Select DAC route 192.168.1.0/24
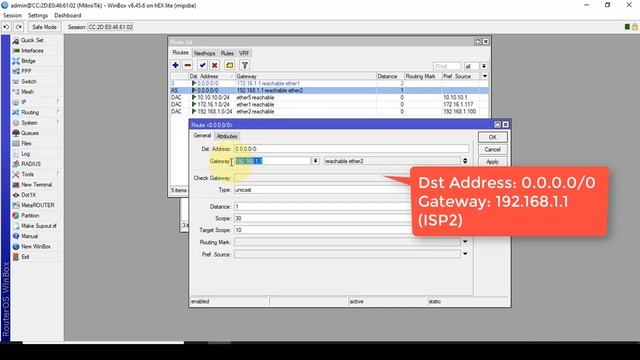640x360 pixels. tap(329, 111)
